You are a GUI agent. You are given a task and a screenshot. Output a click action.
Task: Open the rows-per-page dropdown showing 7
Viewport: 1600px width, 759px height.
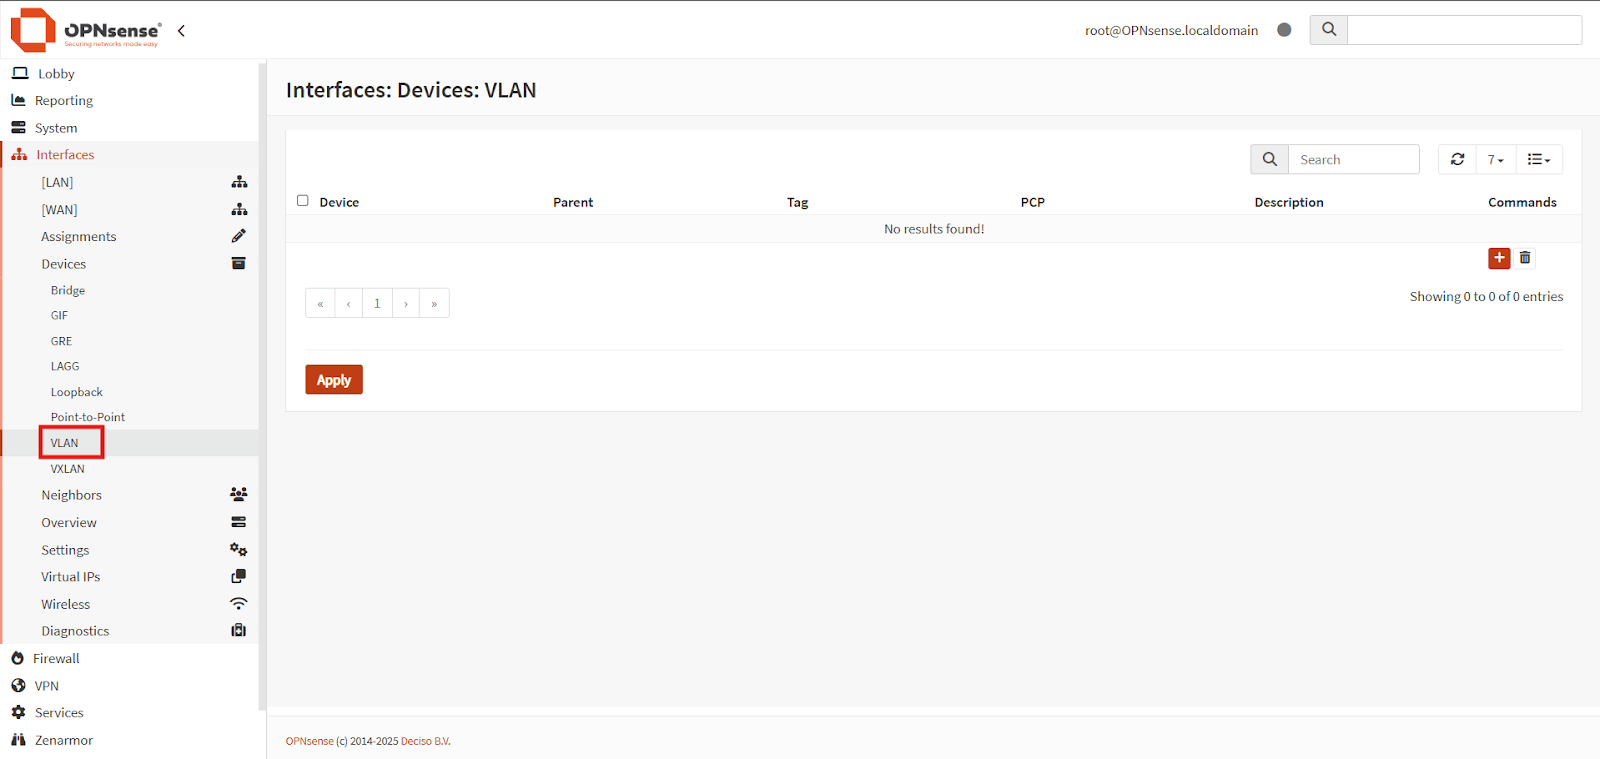point(1495,159)
